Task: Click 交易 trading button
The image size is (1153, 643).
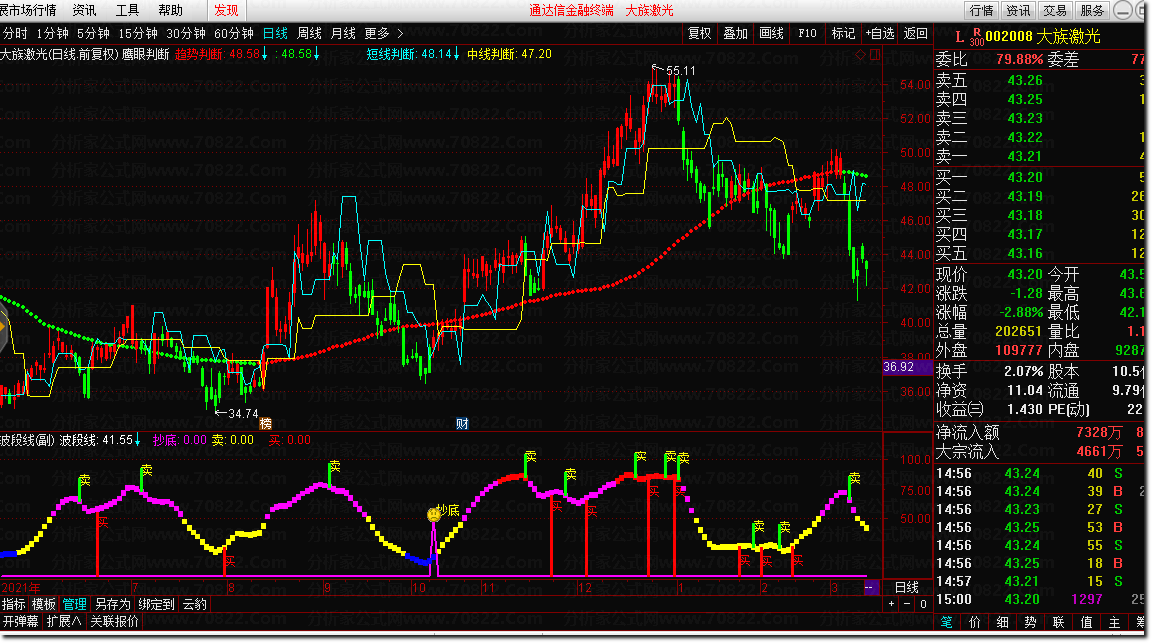Action: click(1055, 10)
